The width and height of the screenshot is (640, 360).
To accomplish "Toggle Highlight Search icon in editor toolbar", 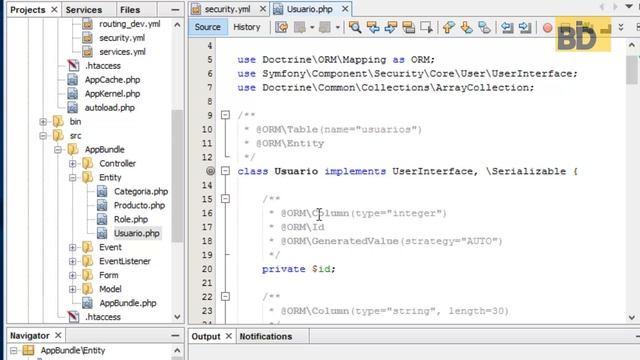I will coord(409,27).
